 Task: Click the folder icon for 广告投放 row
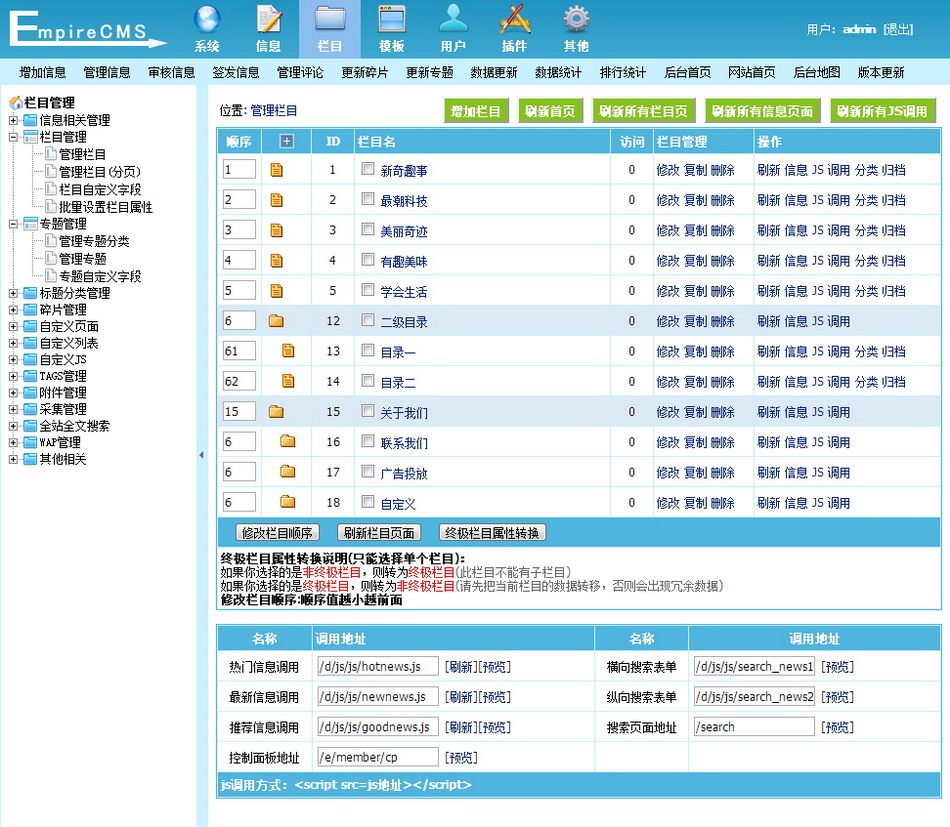(288, 472)
